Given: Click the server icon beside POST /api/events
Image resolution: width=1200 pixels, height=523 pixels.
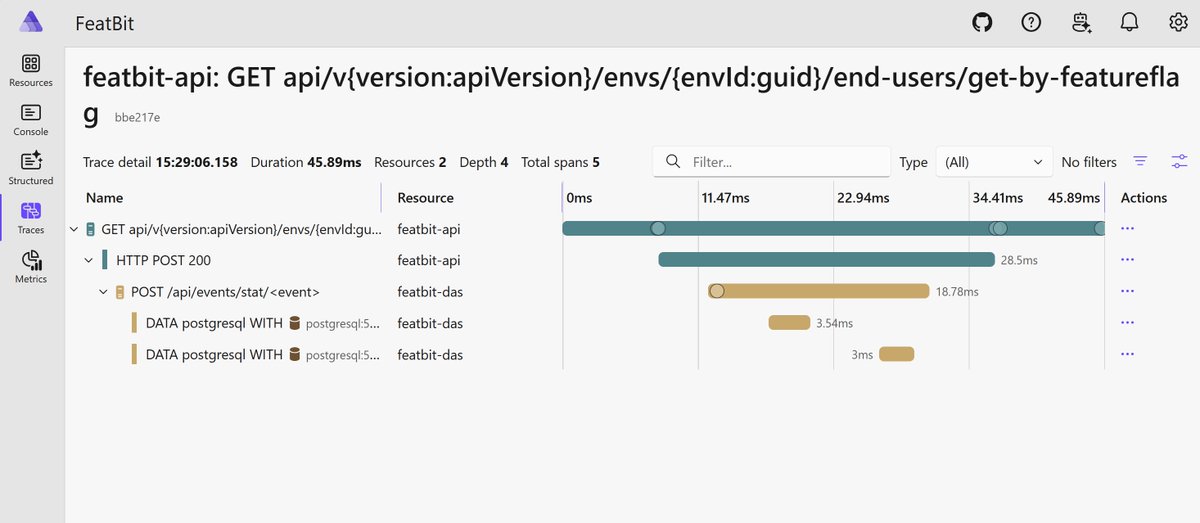Looking at the screenshot, I should tap(121, 292).
